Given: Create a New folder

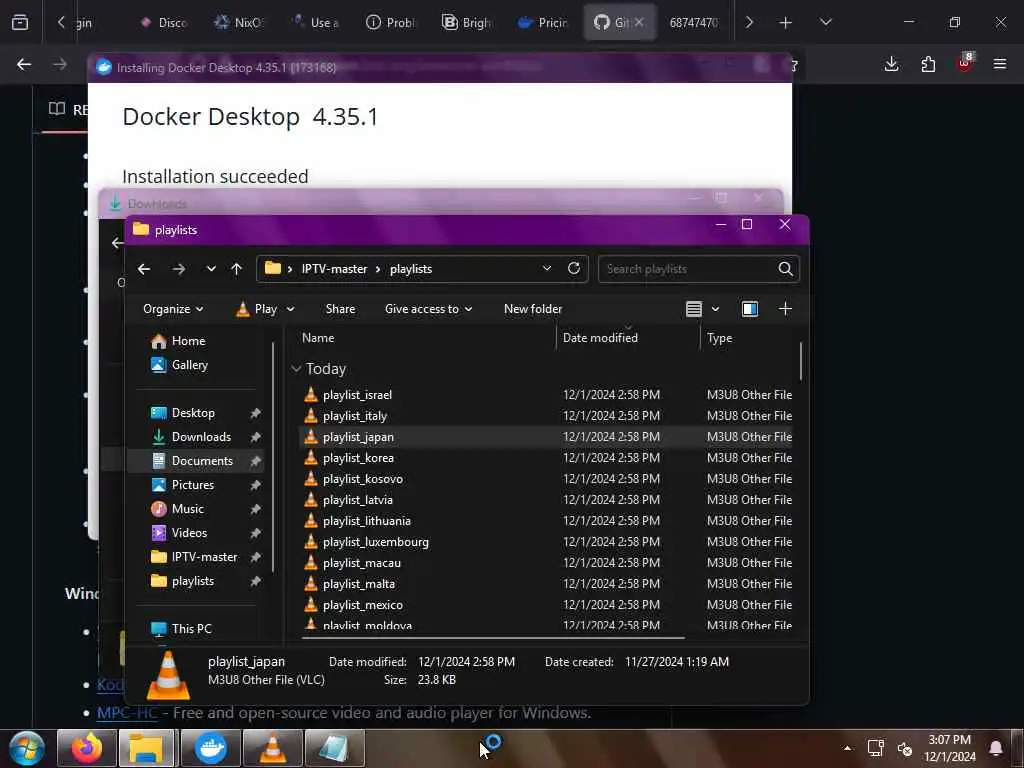Looking at the screenshot, I should pyautogui.click(x=533, y=309).
